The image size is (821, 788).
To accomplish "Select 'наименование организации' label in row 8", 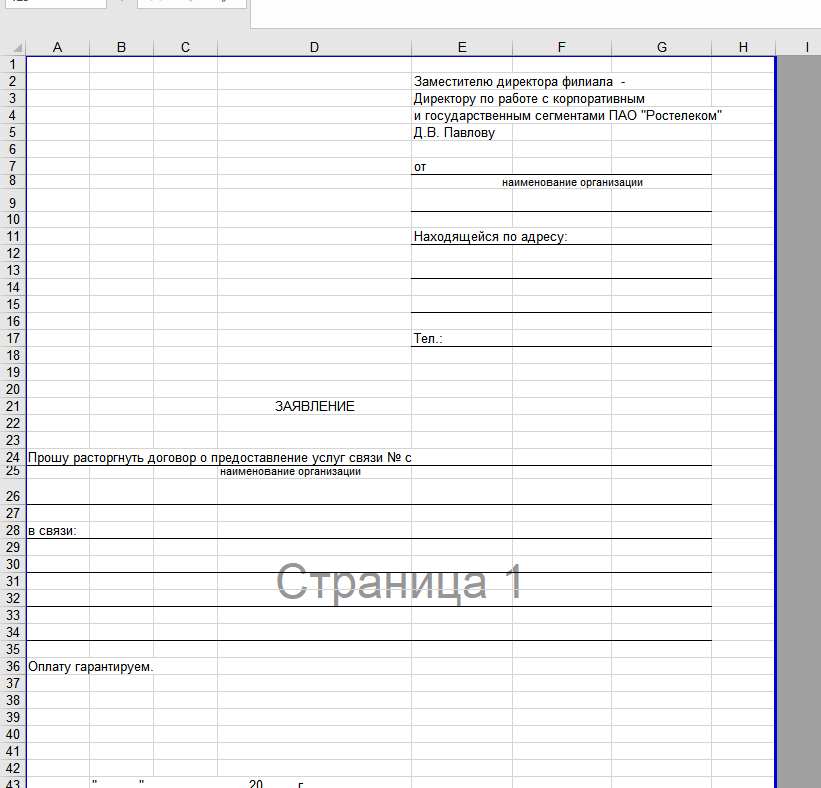I will point(572,182).
